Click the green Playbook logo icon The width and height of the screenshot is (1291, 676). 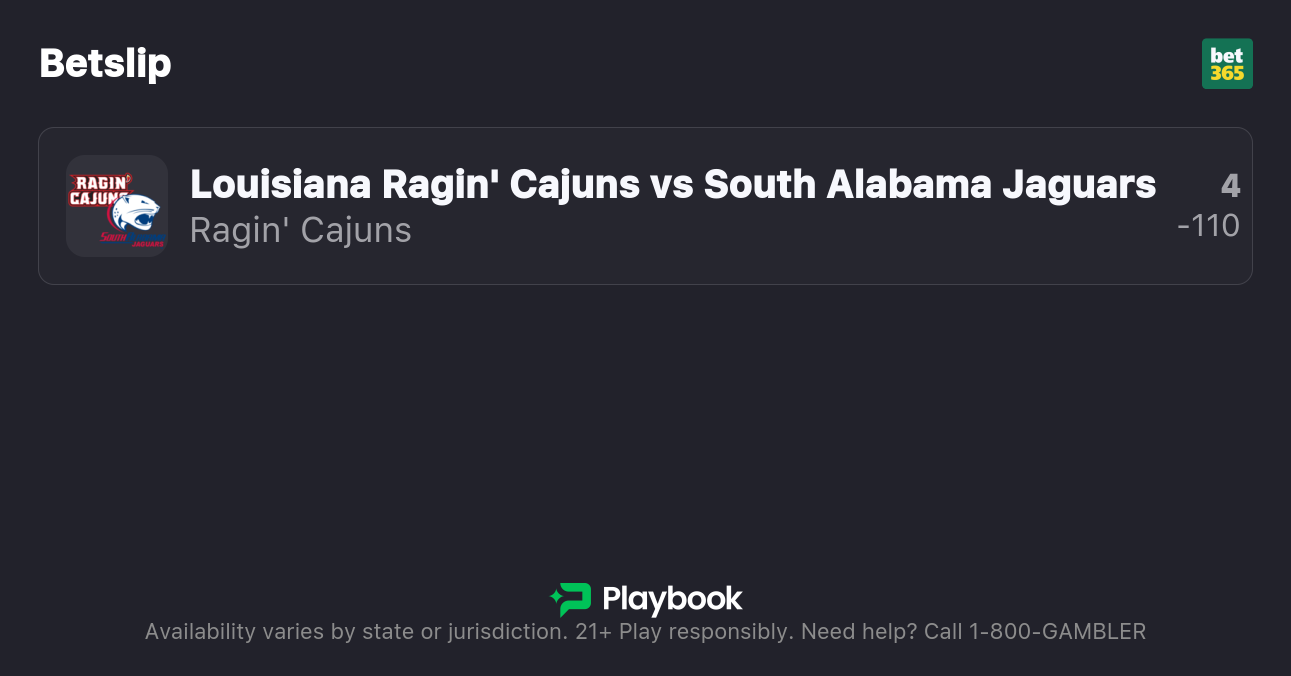[x=571, y=599]
